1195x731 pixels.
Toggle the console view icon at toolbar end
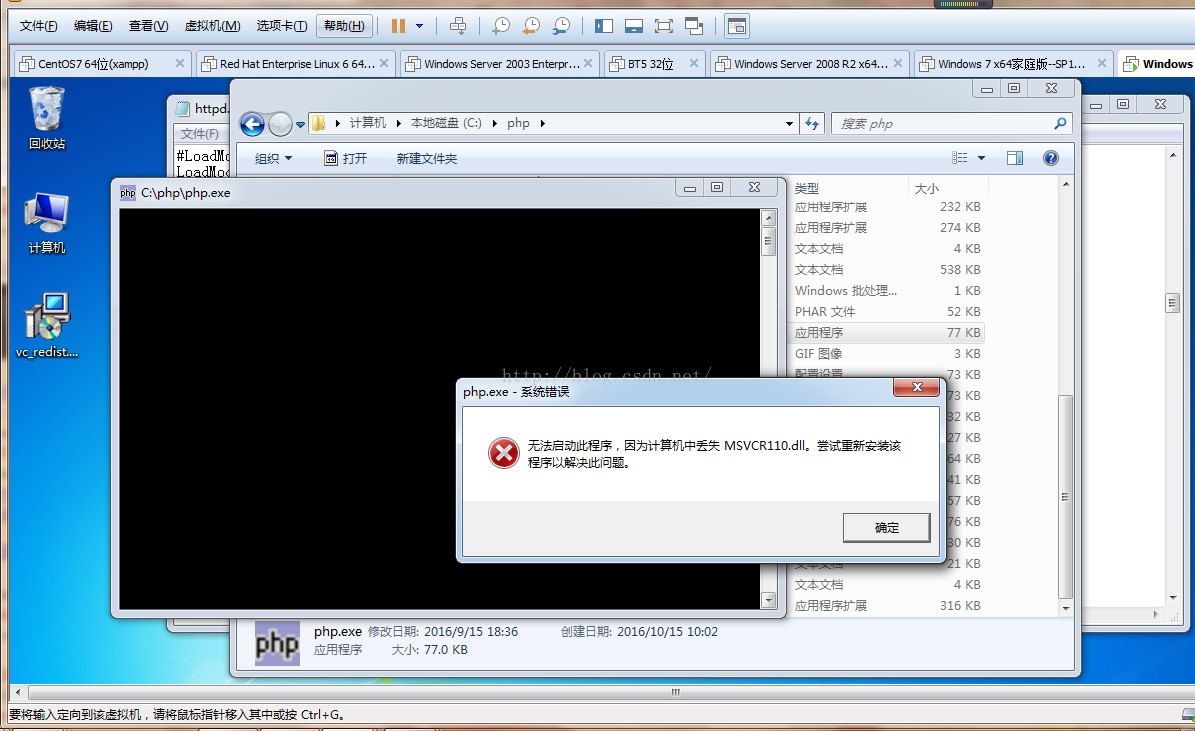tap(736, 26)
